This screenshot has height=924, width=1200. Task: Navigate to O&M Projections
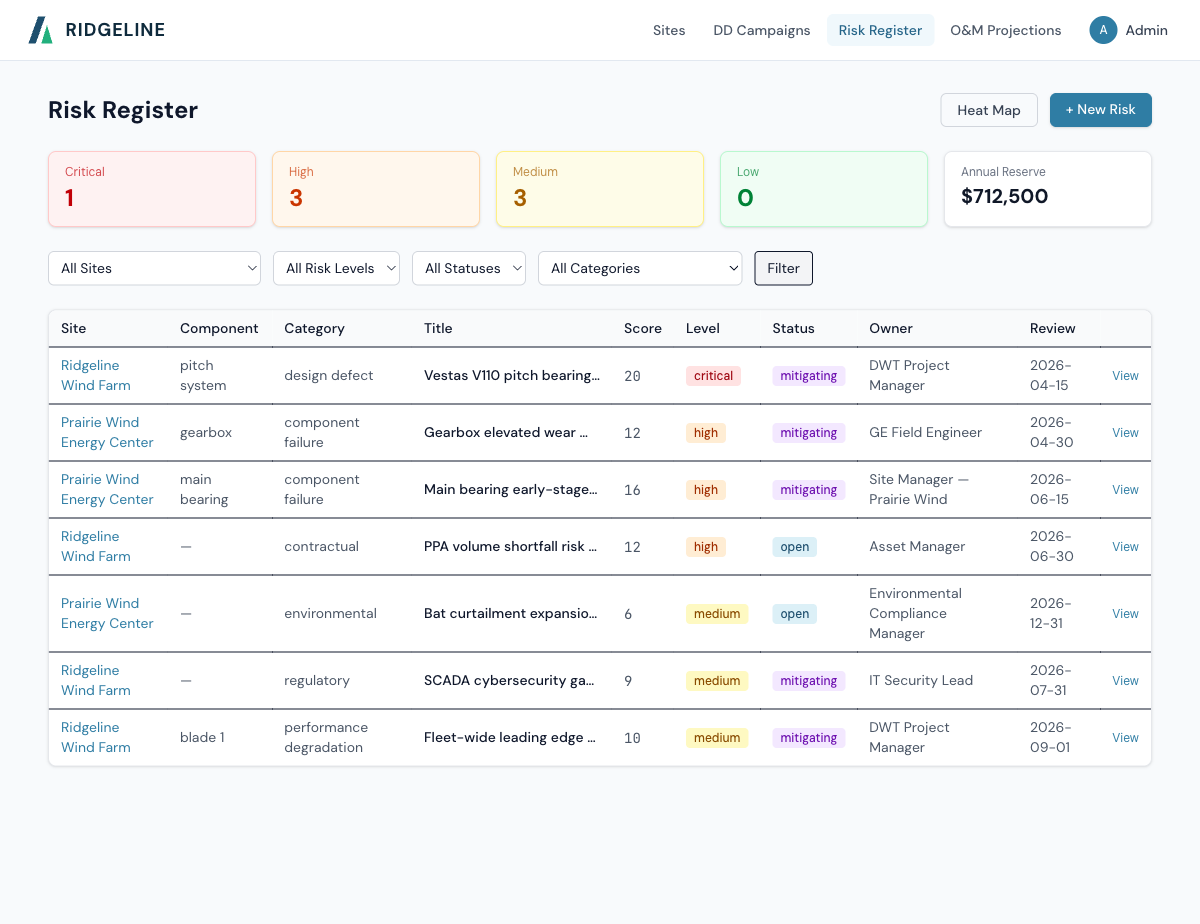(x=1005, y=30)
